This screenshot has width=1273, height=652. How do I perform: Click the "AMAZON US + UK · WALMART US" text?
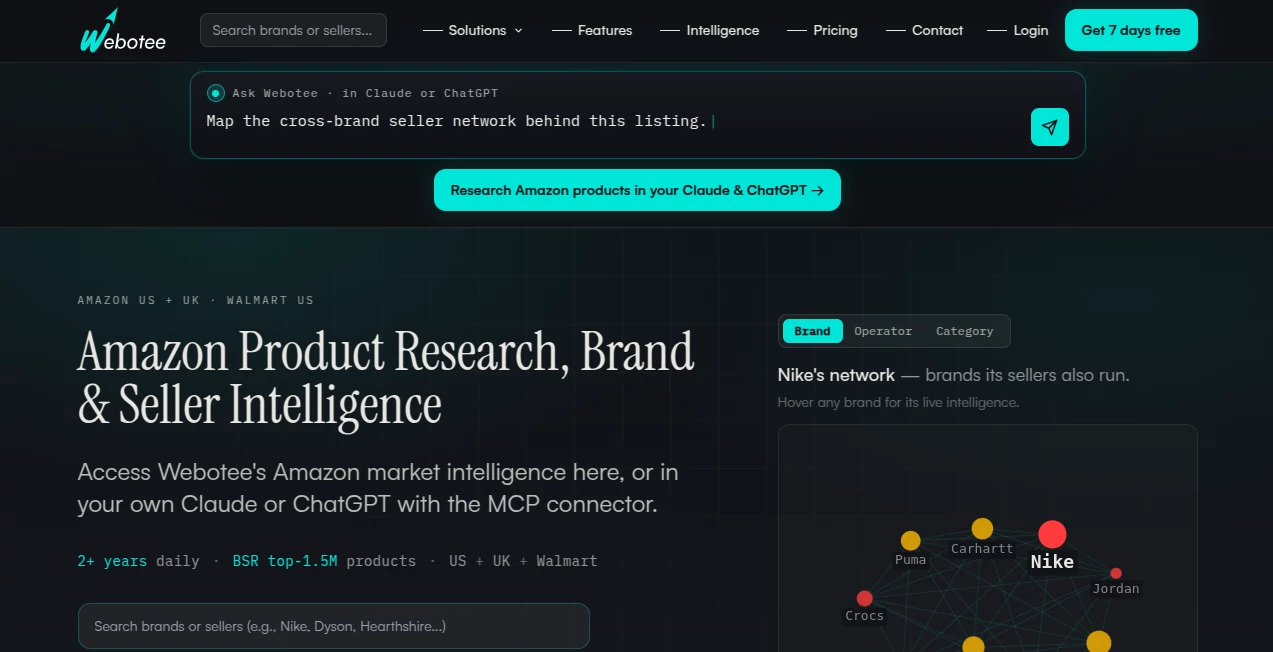click(x=196, y=300)
